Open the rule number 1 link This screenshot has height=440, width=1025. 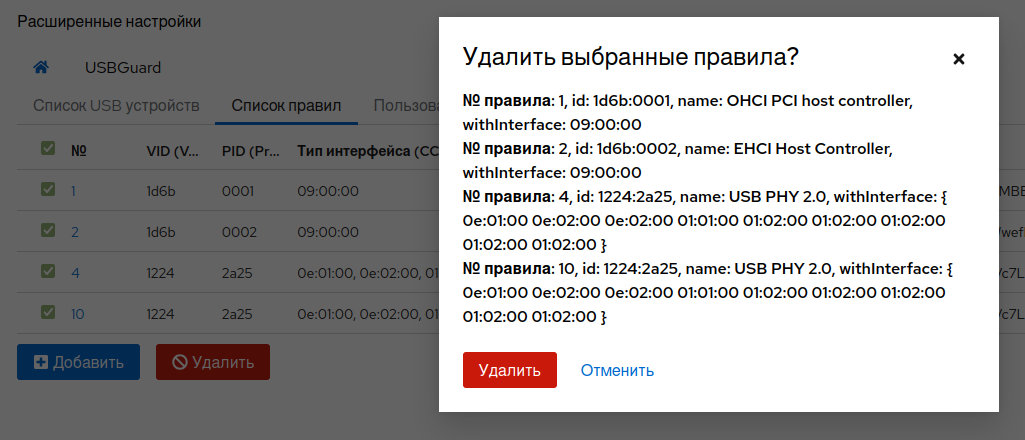coord(74,191)
